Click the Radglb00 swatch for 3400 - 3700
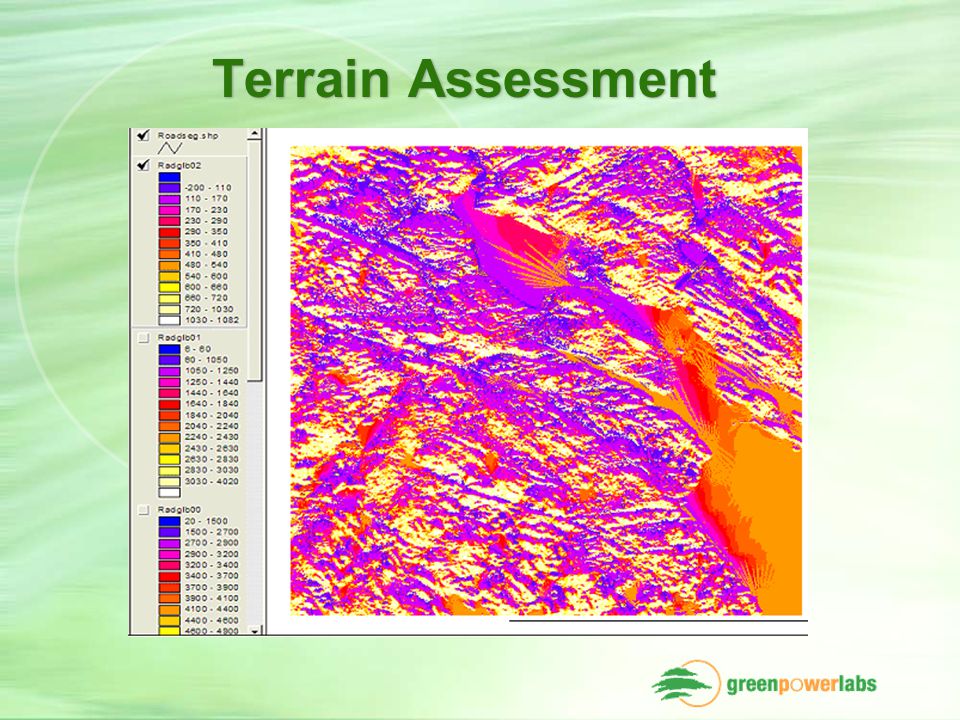The height and width of the screenshot is (720, 960). pos(170,576)
